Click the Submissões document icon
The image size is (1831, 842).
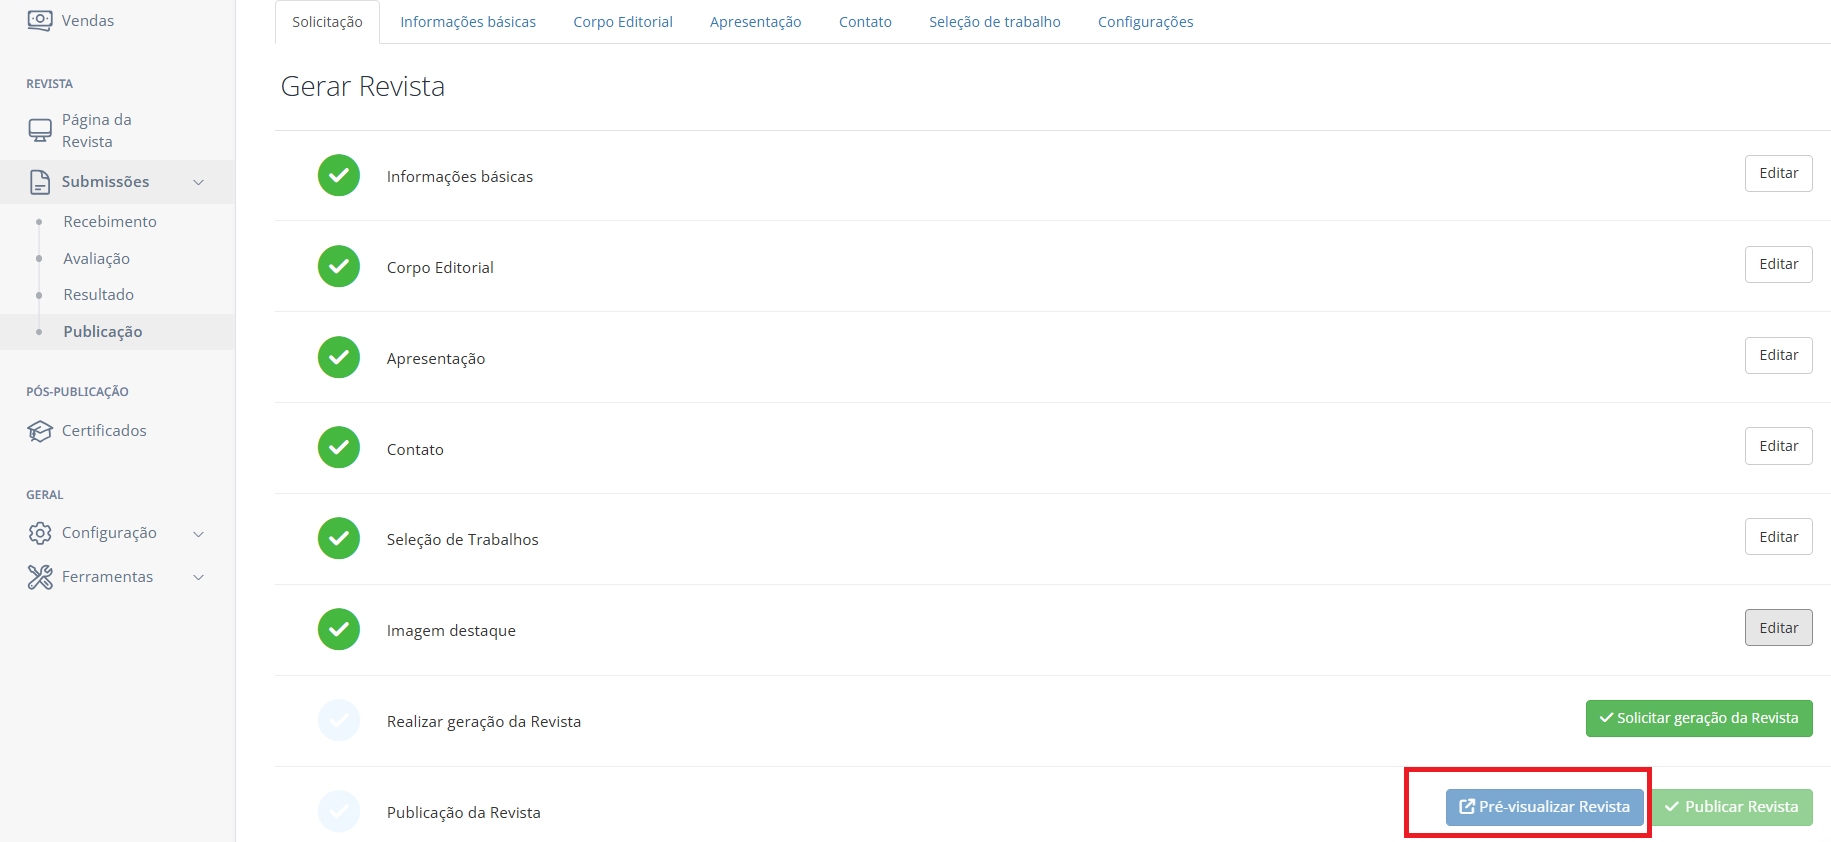(x=40, y=182)
